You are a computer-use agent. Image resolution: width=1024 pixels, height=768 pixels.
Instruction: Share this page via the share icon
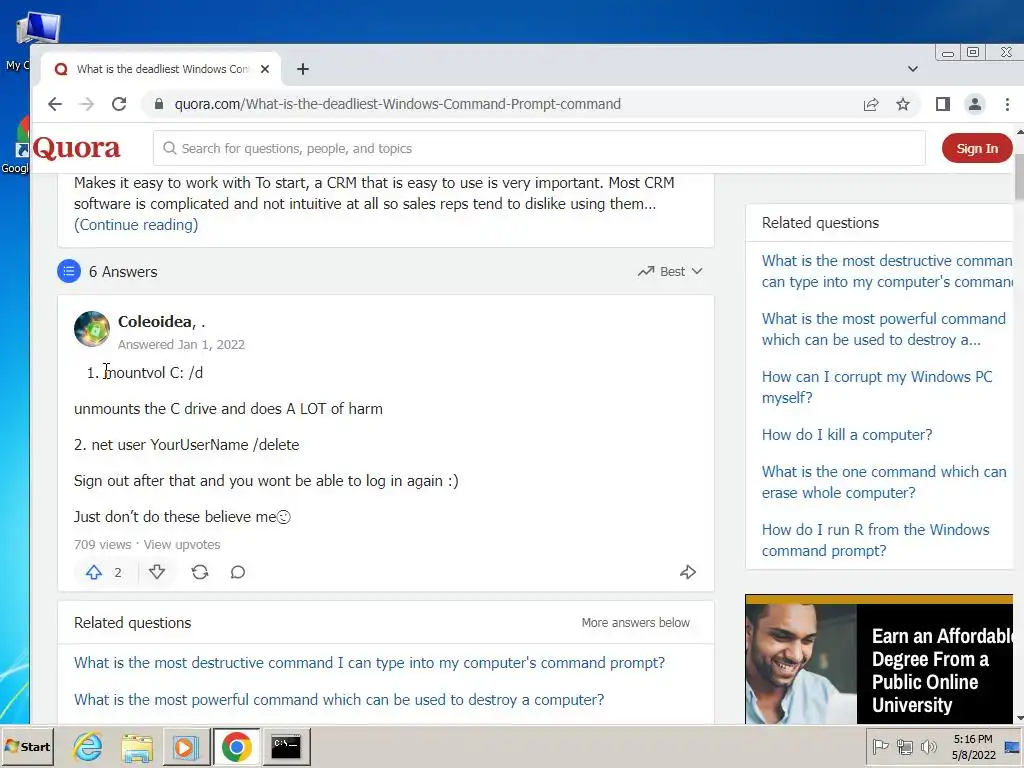[x=871, y=104]
